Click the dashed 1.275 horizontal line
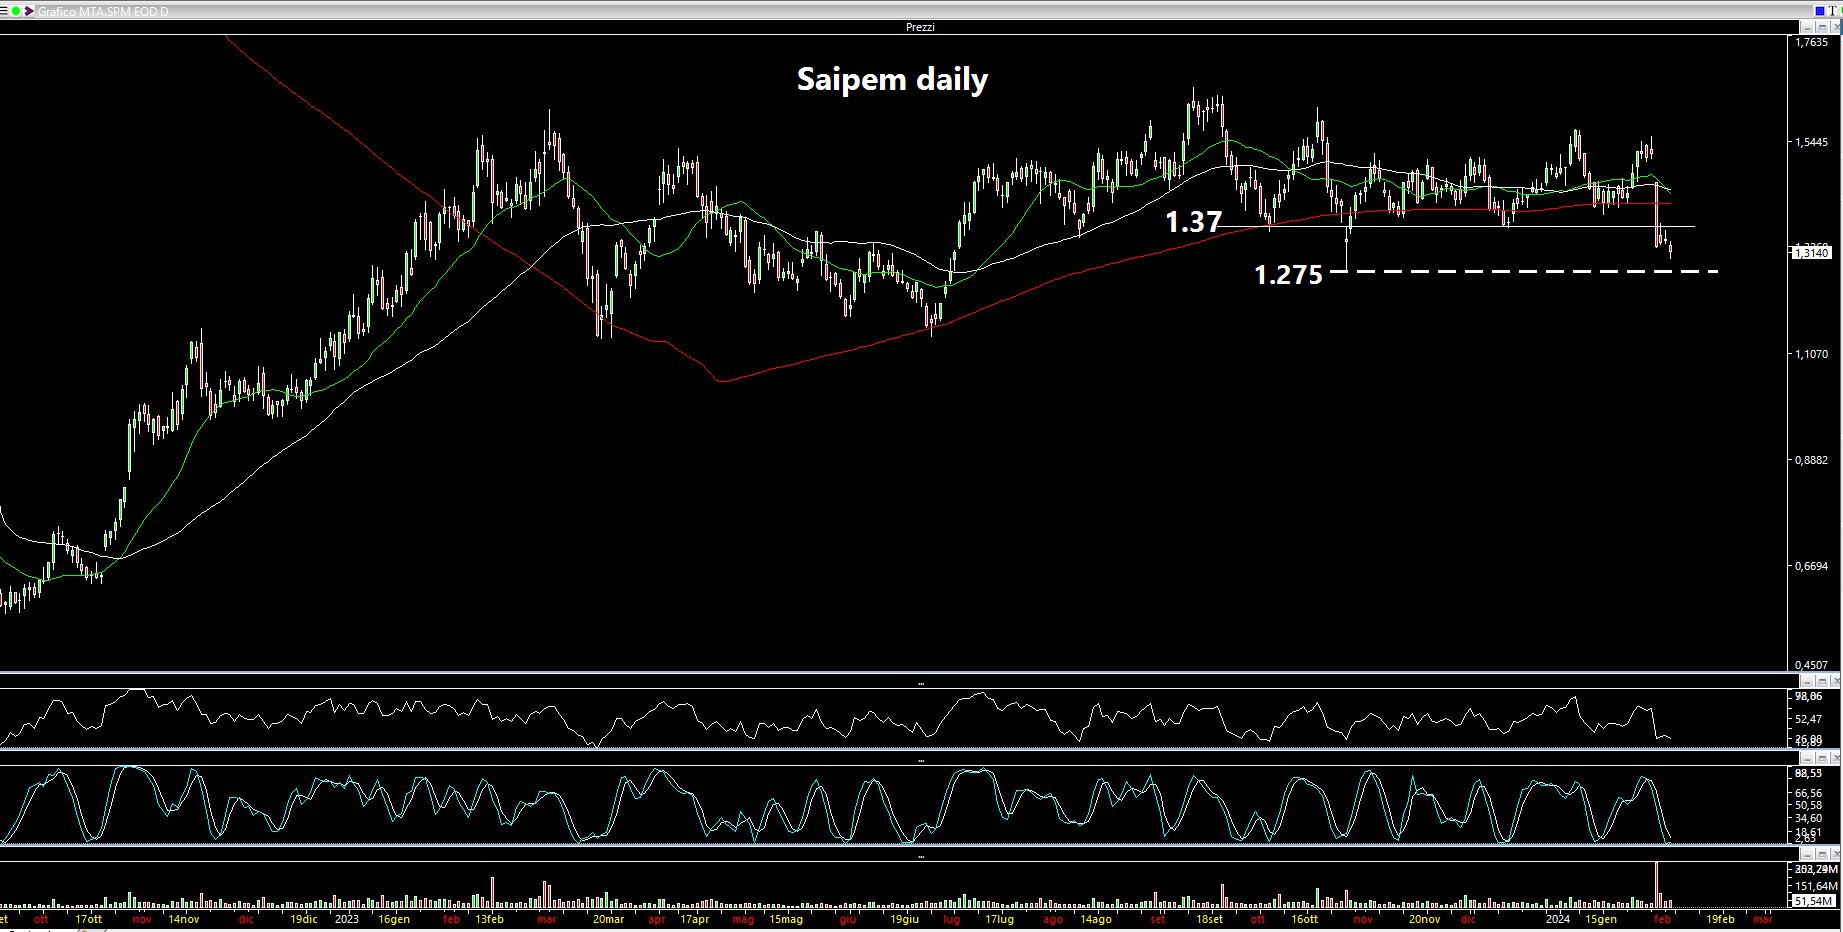 point(1524,271)
